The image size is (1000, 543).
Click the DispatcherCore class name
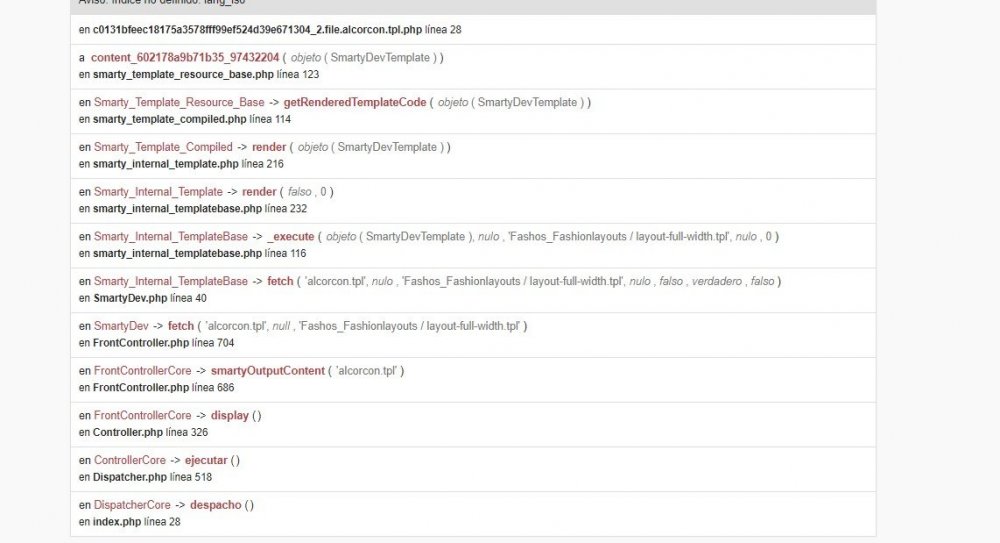132,505
